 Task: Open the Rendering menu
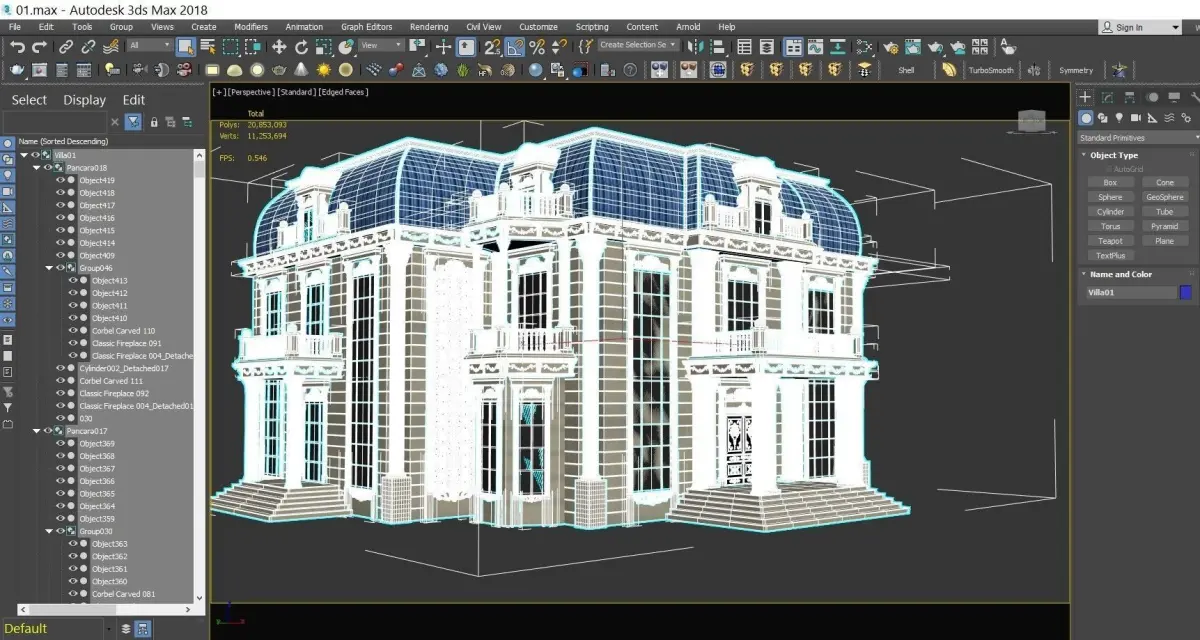click(x=429, y=27)
